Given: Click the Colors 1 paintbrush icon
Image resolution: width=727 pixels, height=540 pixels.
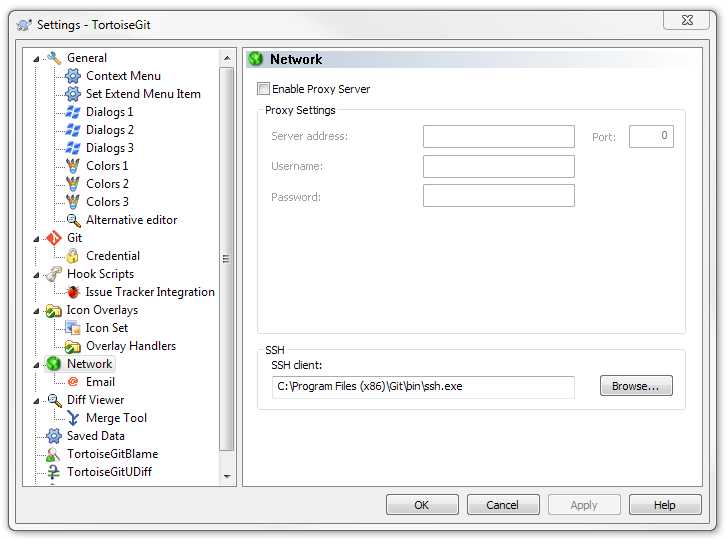Looking at the screenshot, I should 73,166.
